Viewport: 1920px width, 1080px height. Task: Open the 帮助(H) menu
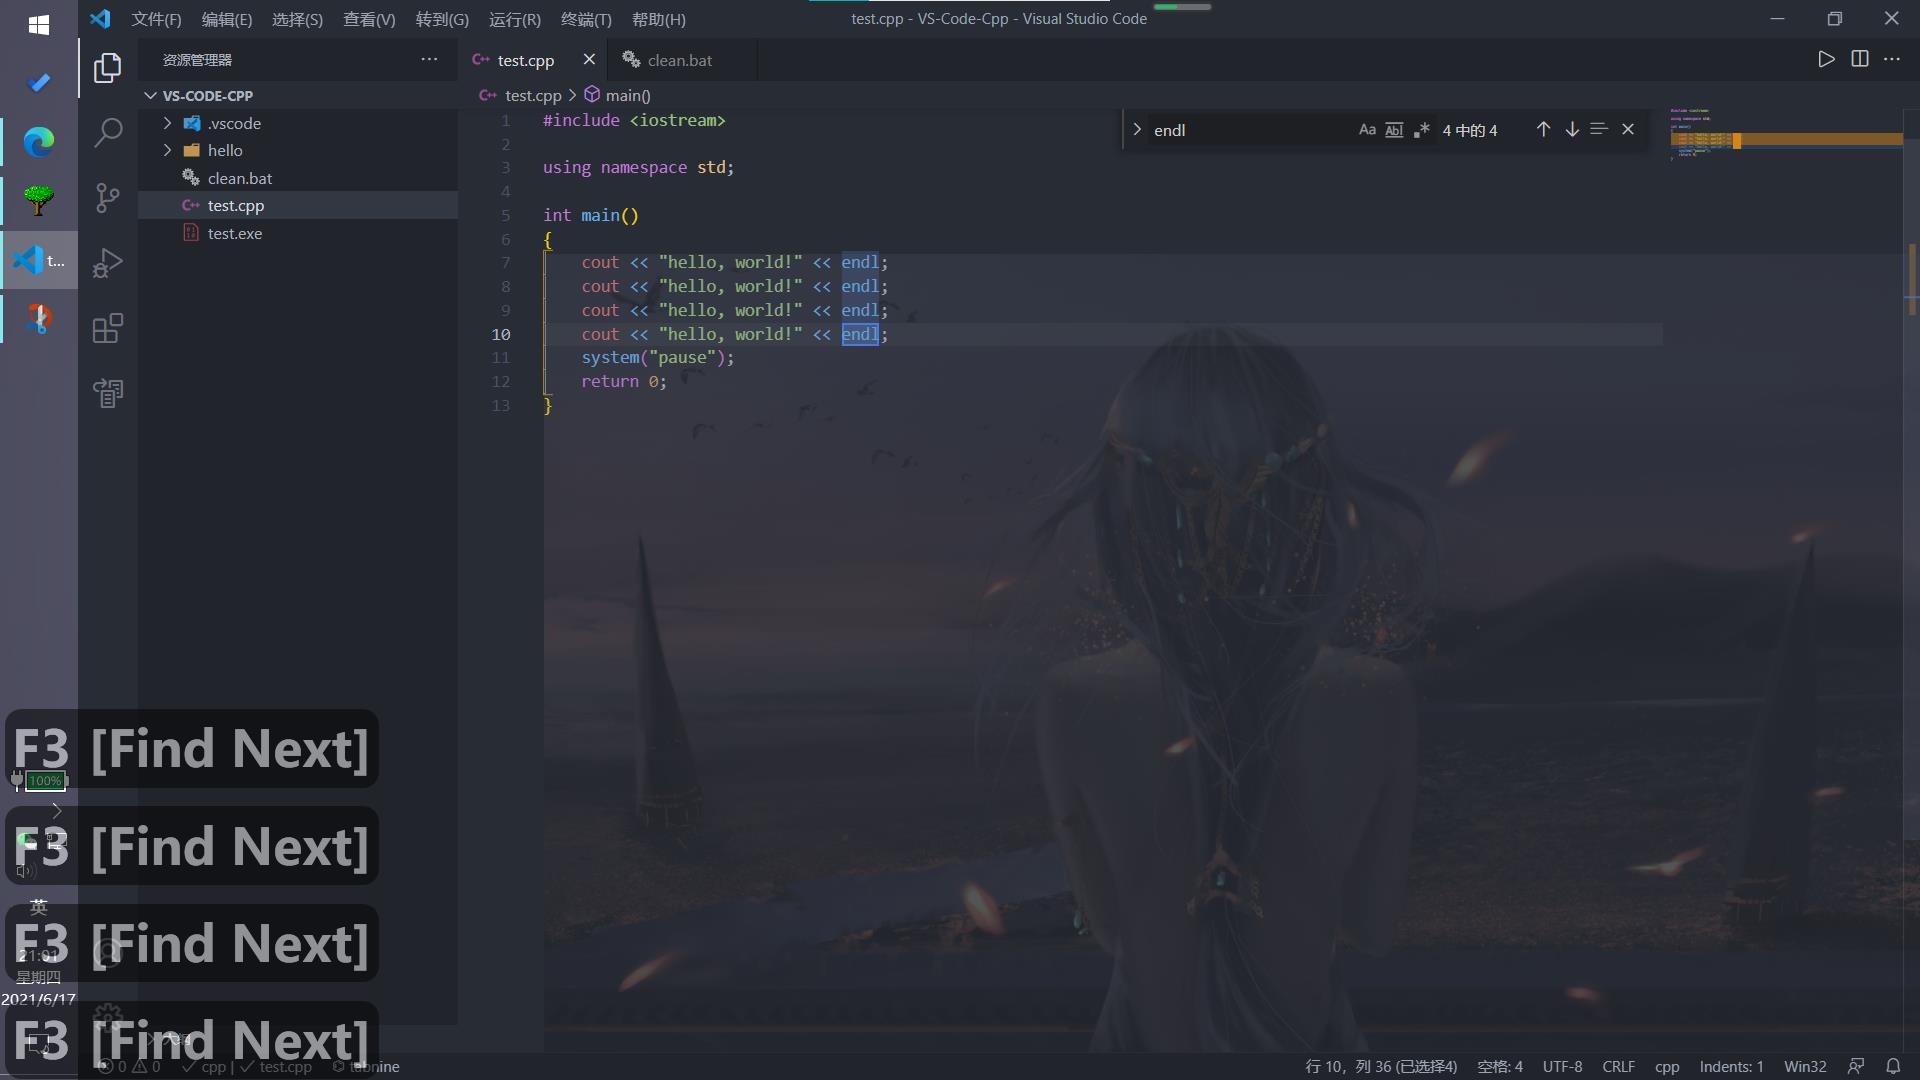pyautogui.click(x=658, y=19)
